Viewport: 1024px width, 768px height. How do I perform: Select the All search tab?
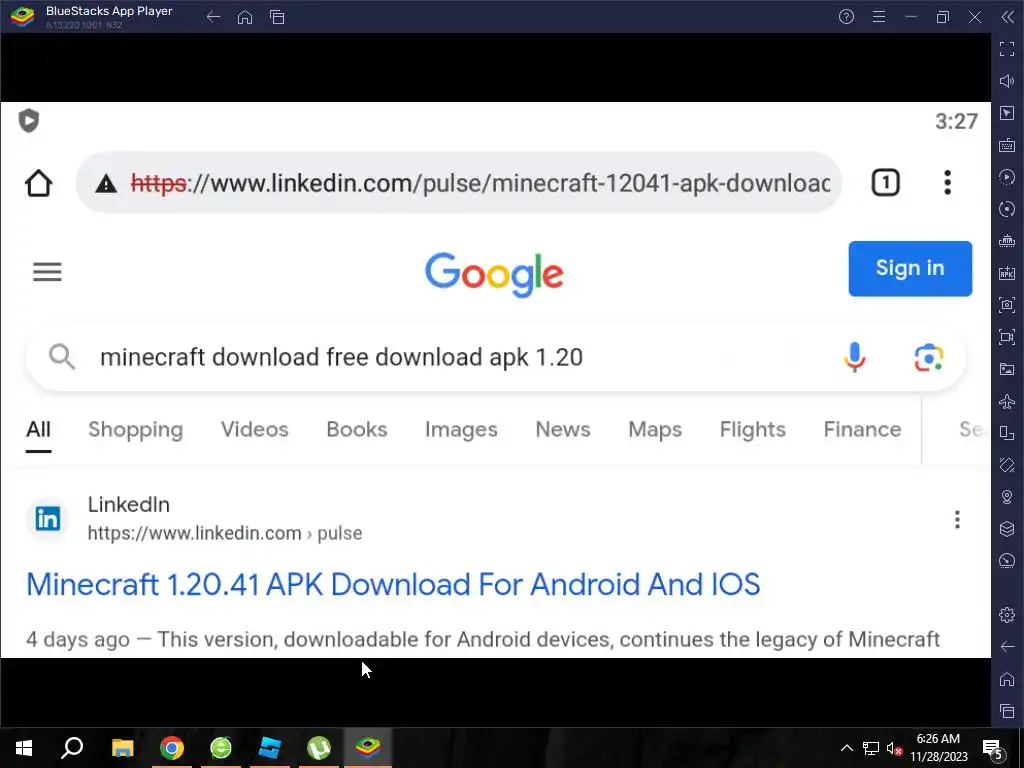[38, 430]
